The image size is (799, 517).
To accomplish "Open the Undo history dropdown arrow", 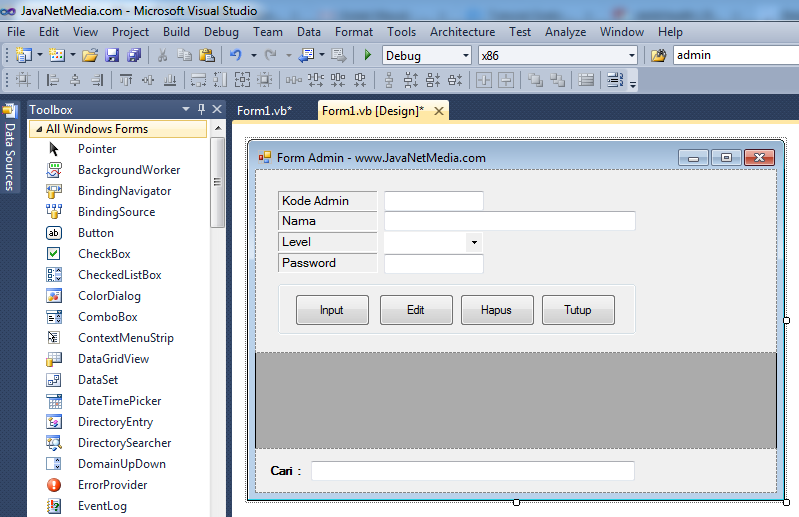I will [x=253, y=55].
